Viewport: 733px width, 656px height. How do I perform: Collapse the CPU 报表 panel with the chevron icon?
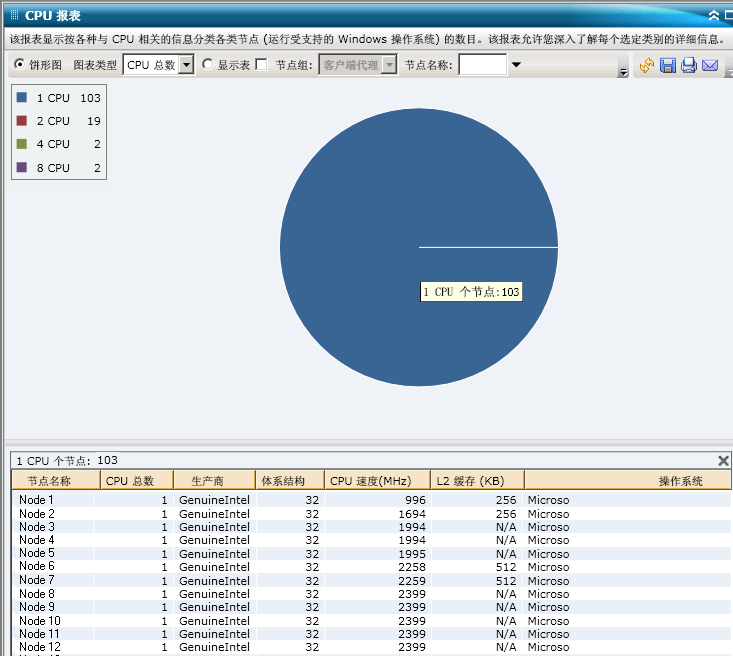point(714,16)
